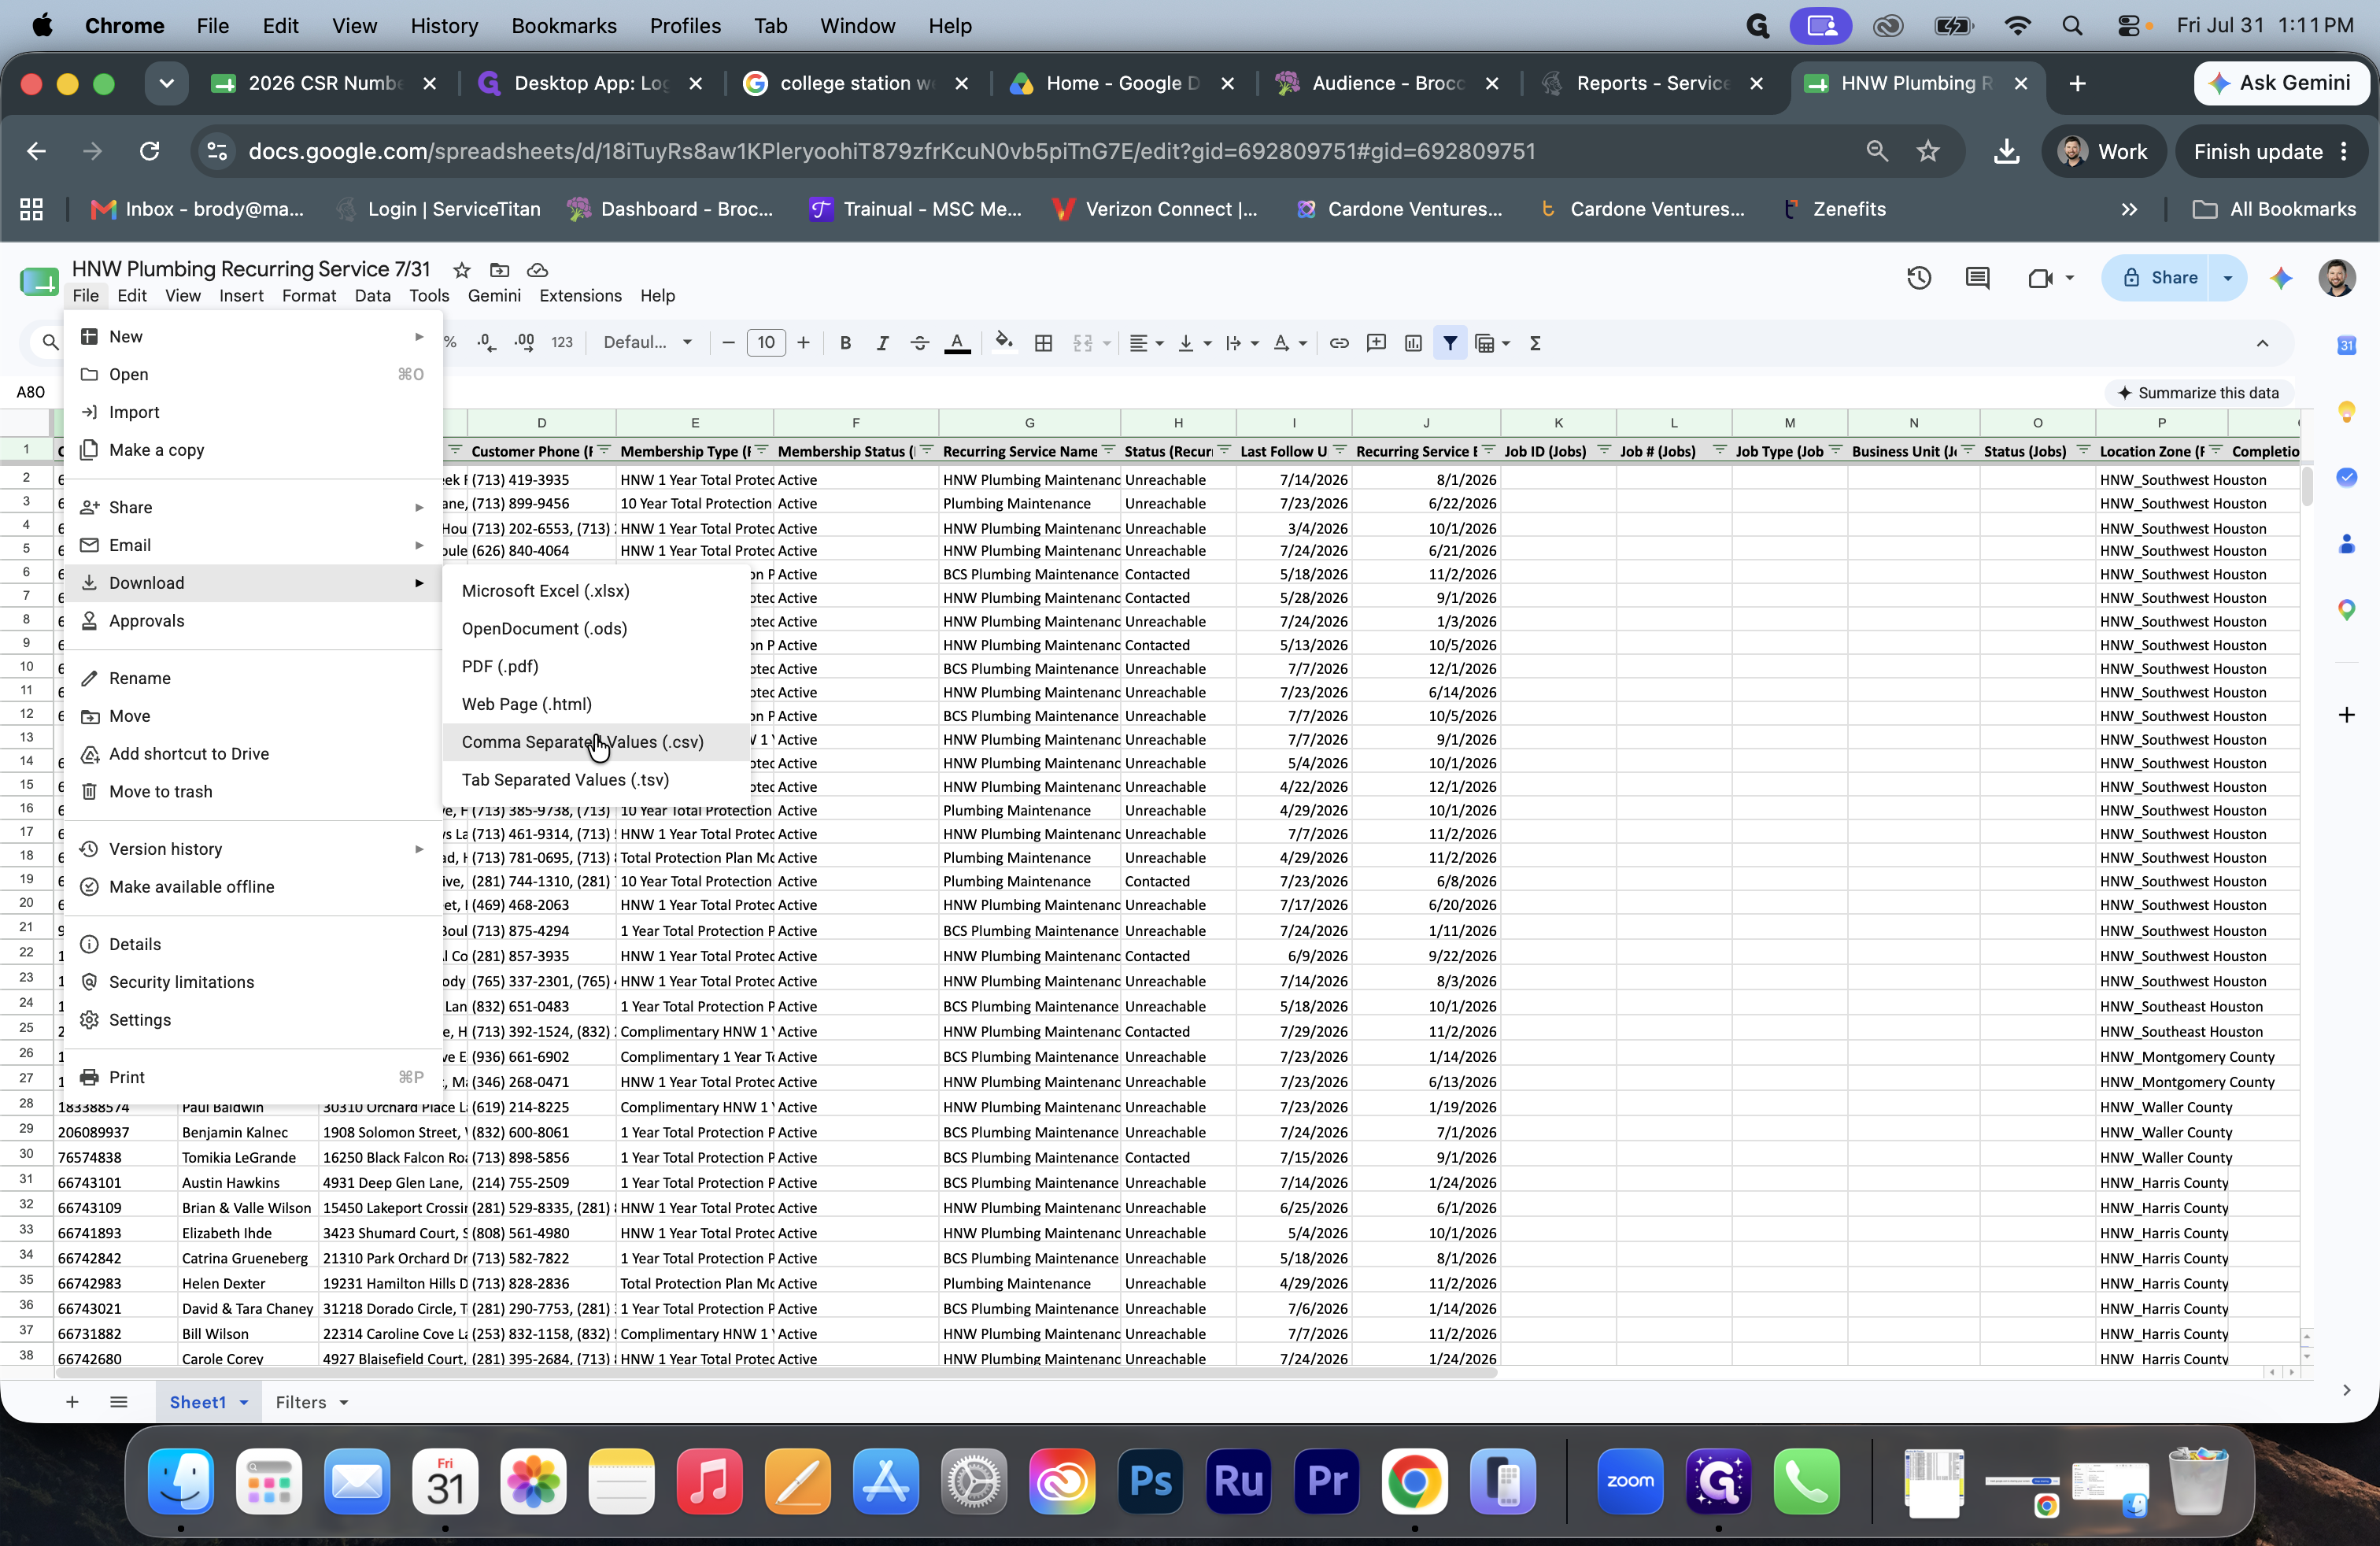Open the Data menu

pos(372,296)
